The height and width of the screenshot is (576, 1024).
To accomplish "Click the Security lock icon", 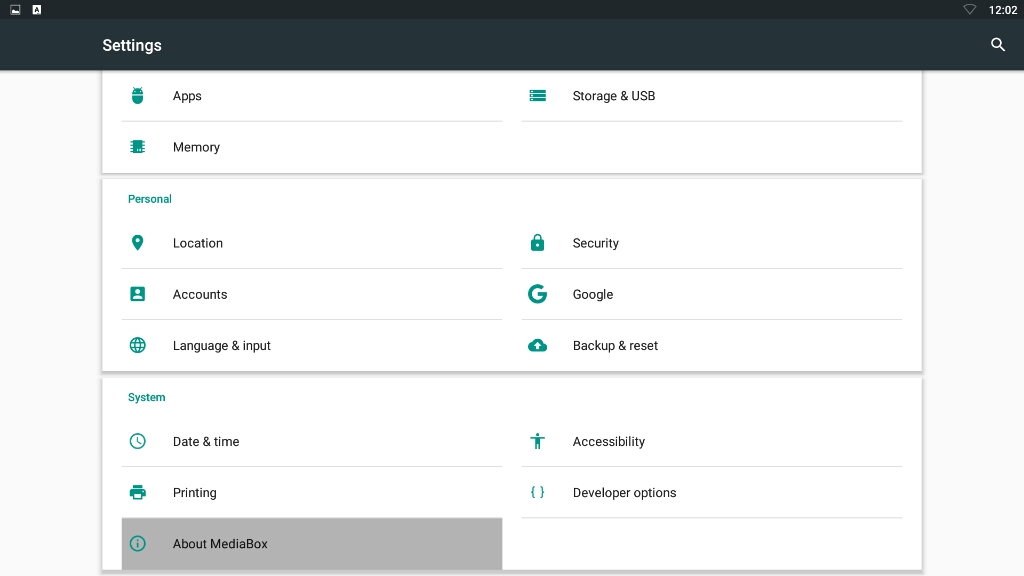I will coord(538,243).
